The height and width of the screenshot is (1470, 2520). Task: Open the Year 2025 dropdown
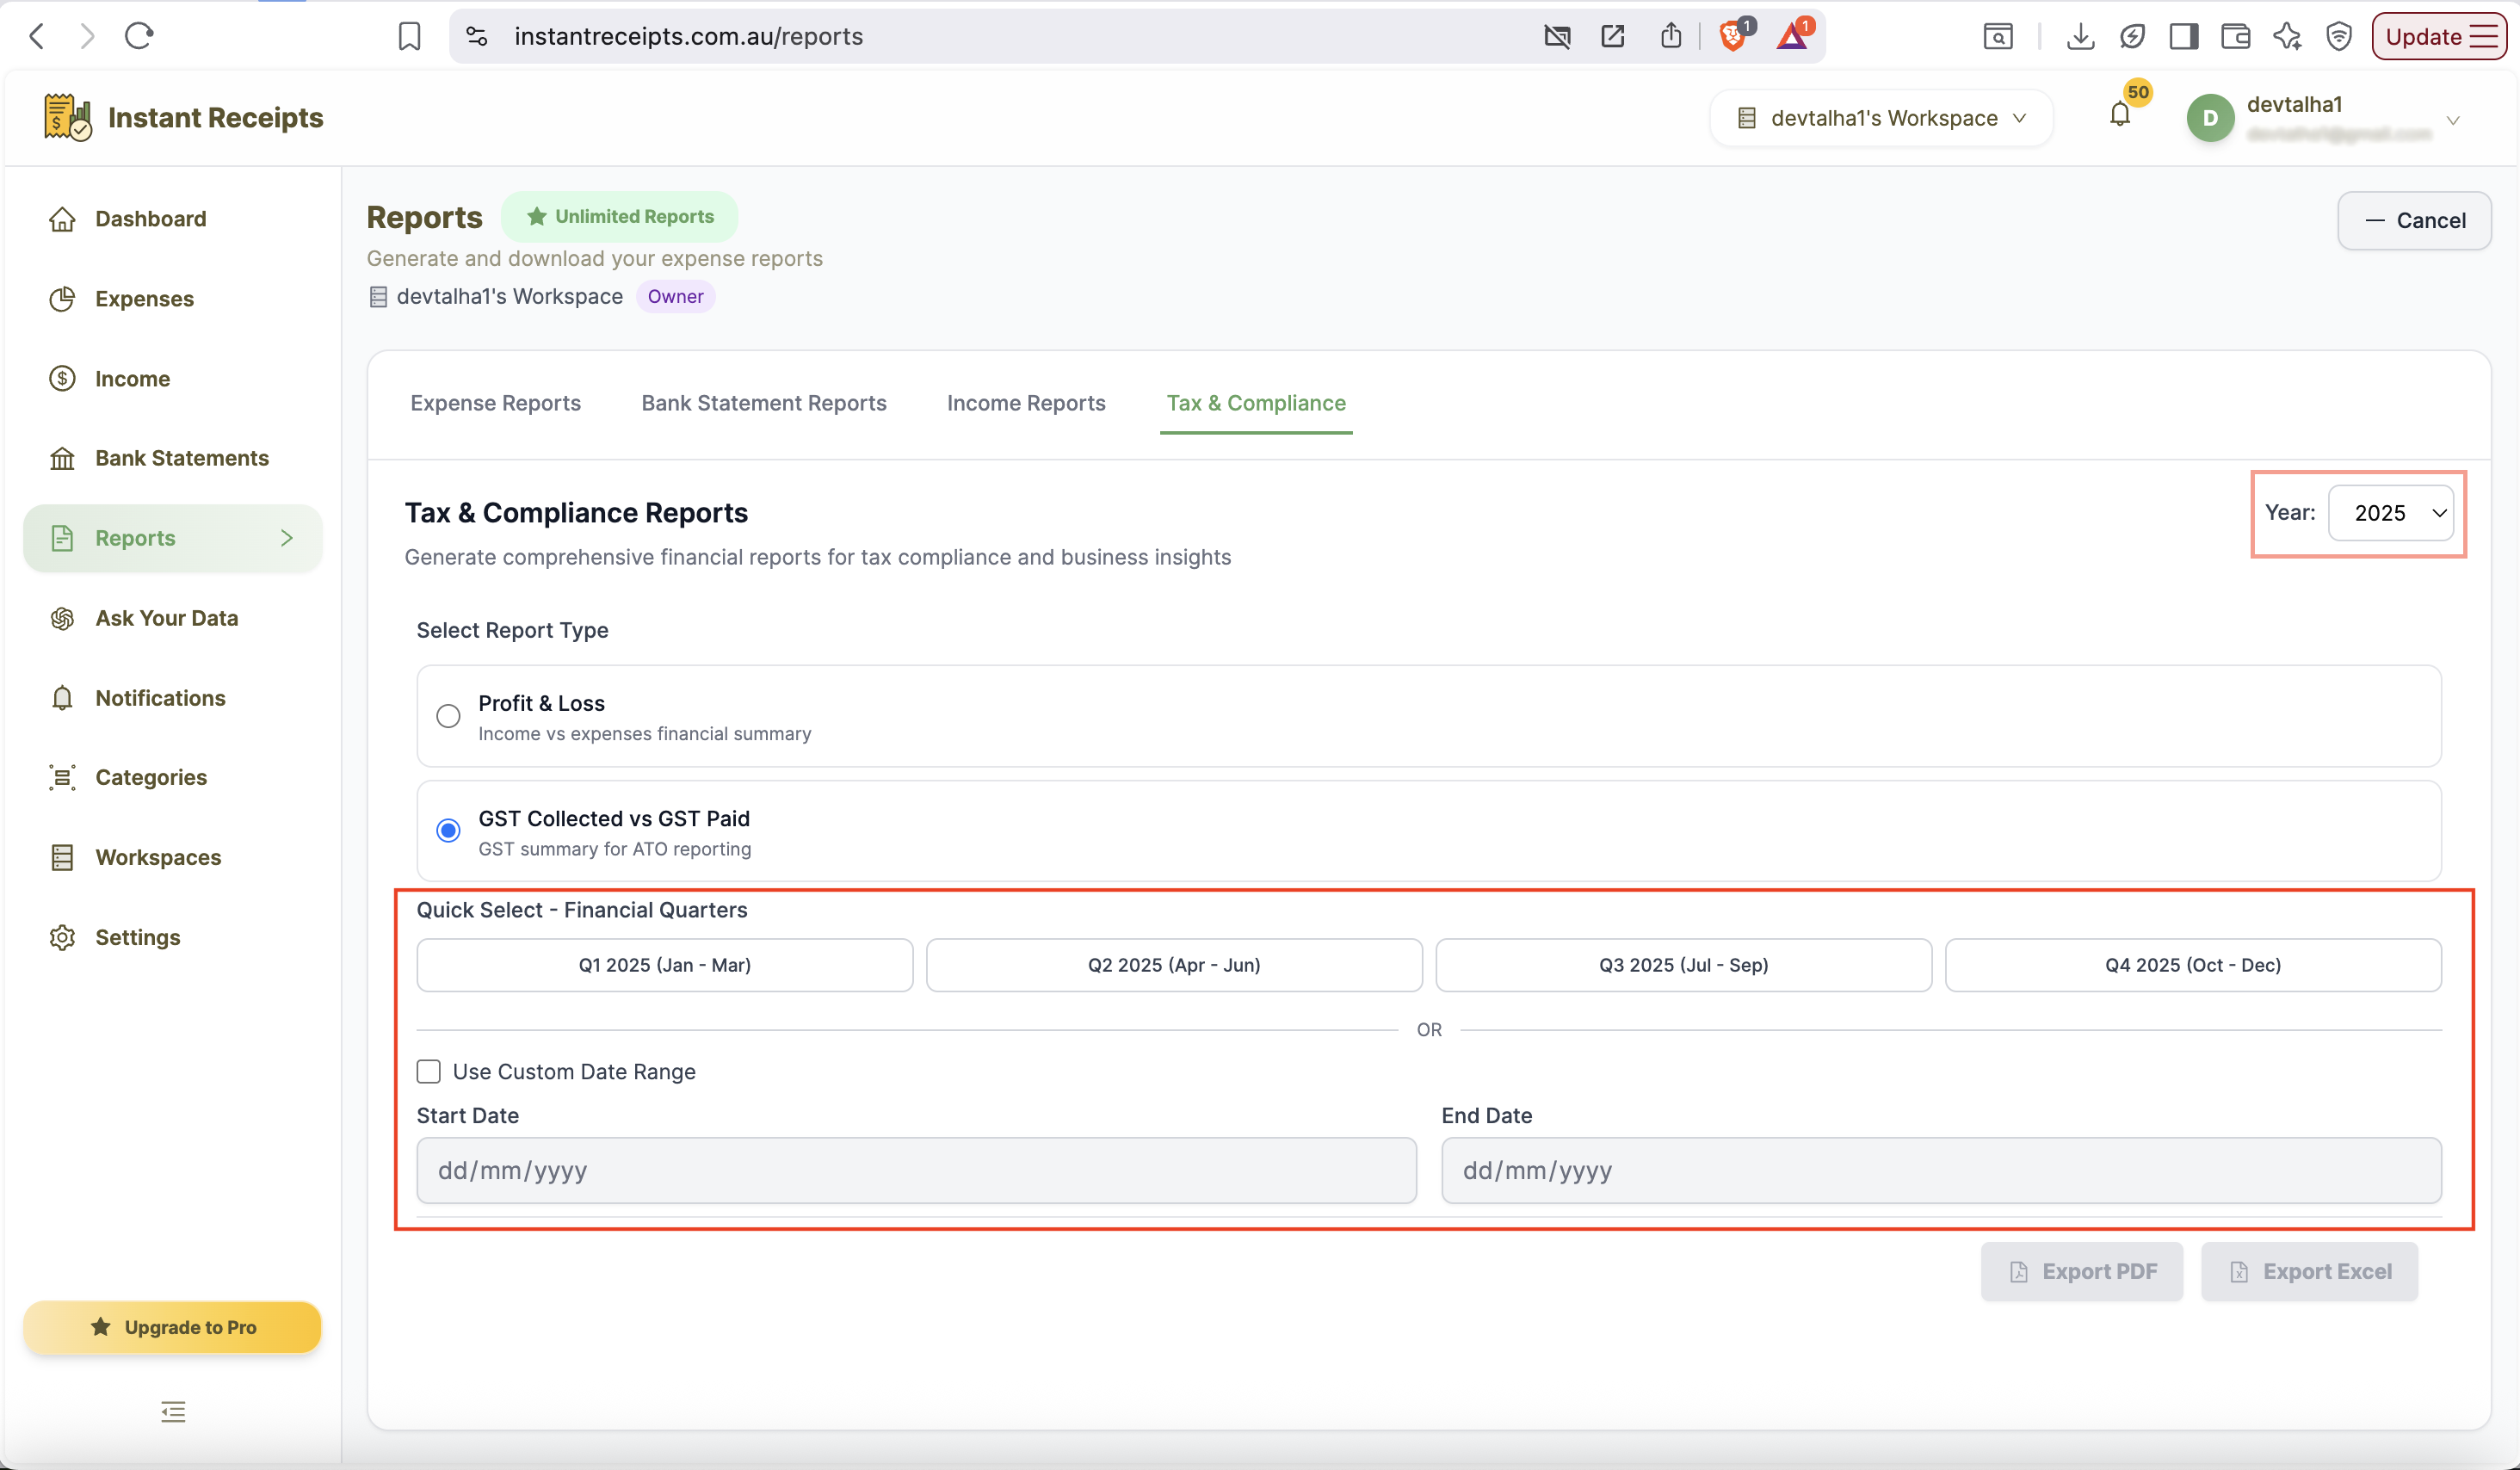2390,513
